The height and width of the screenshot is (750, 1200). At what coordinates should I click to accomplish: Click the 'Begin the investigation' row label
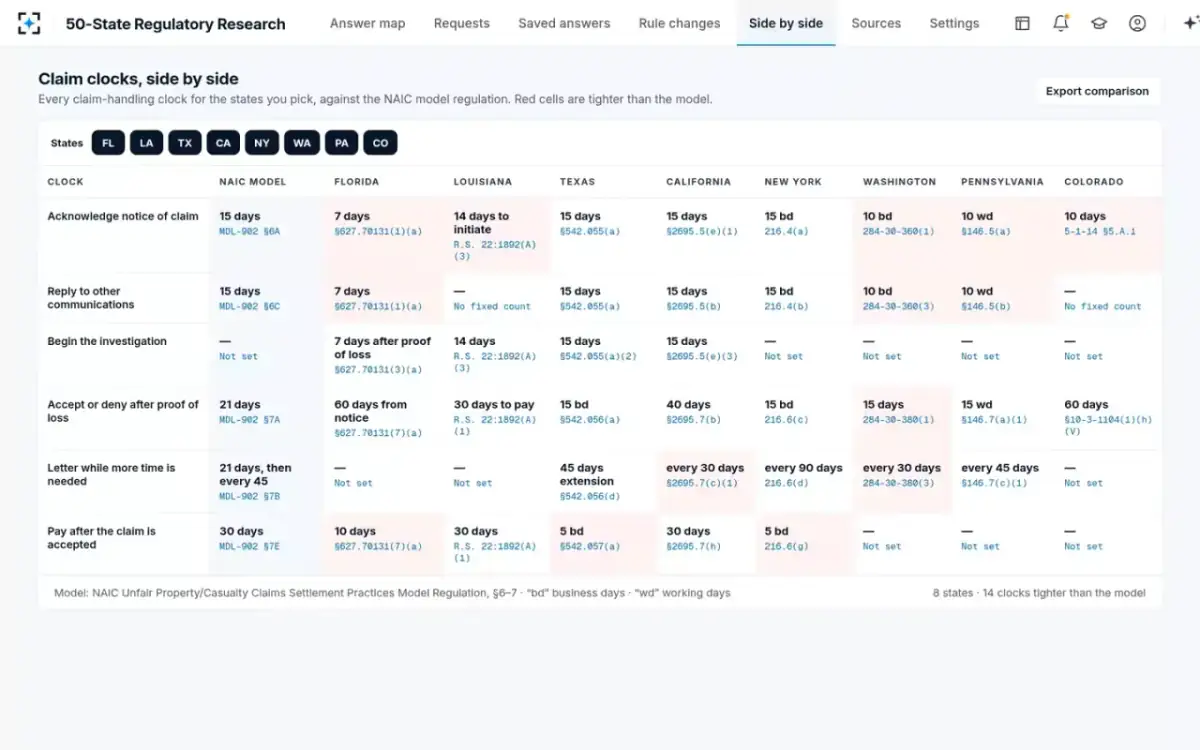click(x=107, y=341)
